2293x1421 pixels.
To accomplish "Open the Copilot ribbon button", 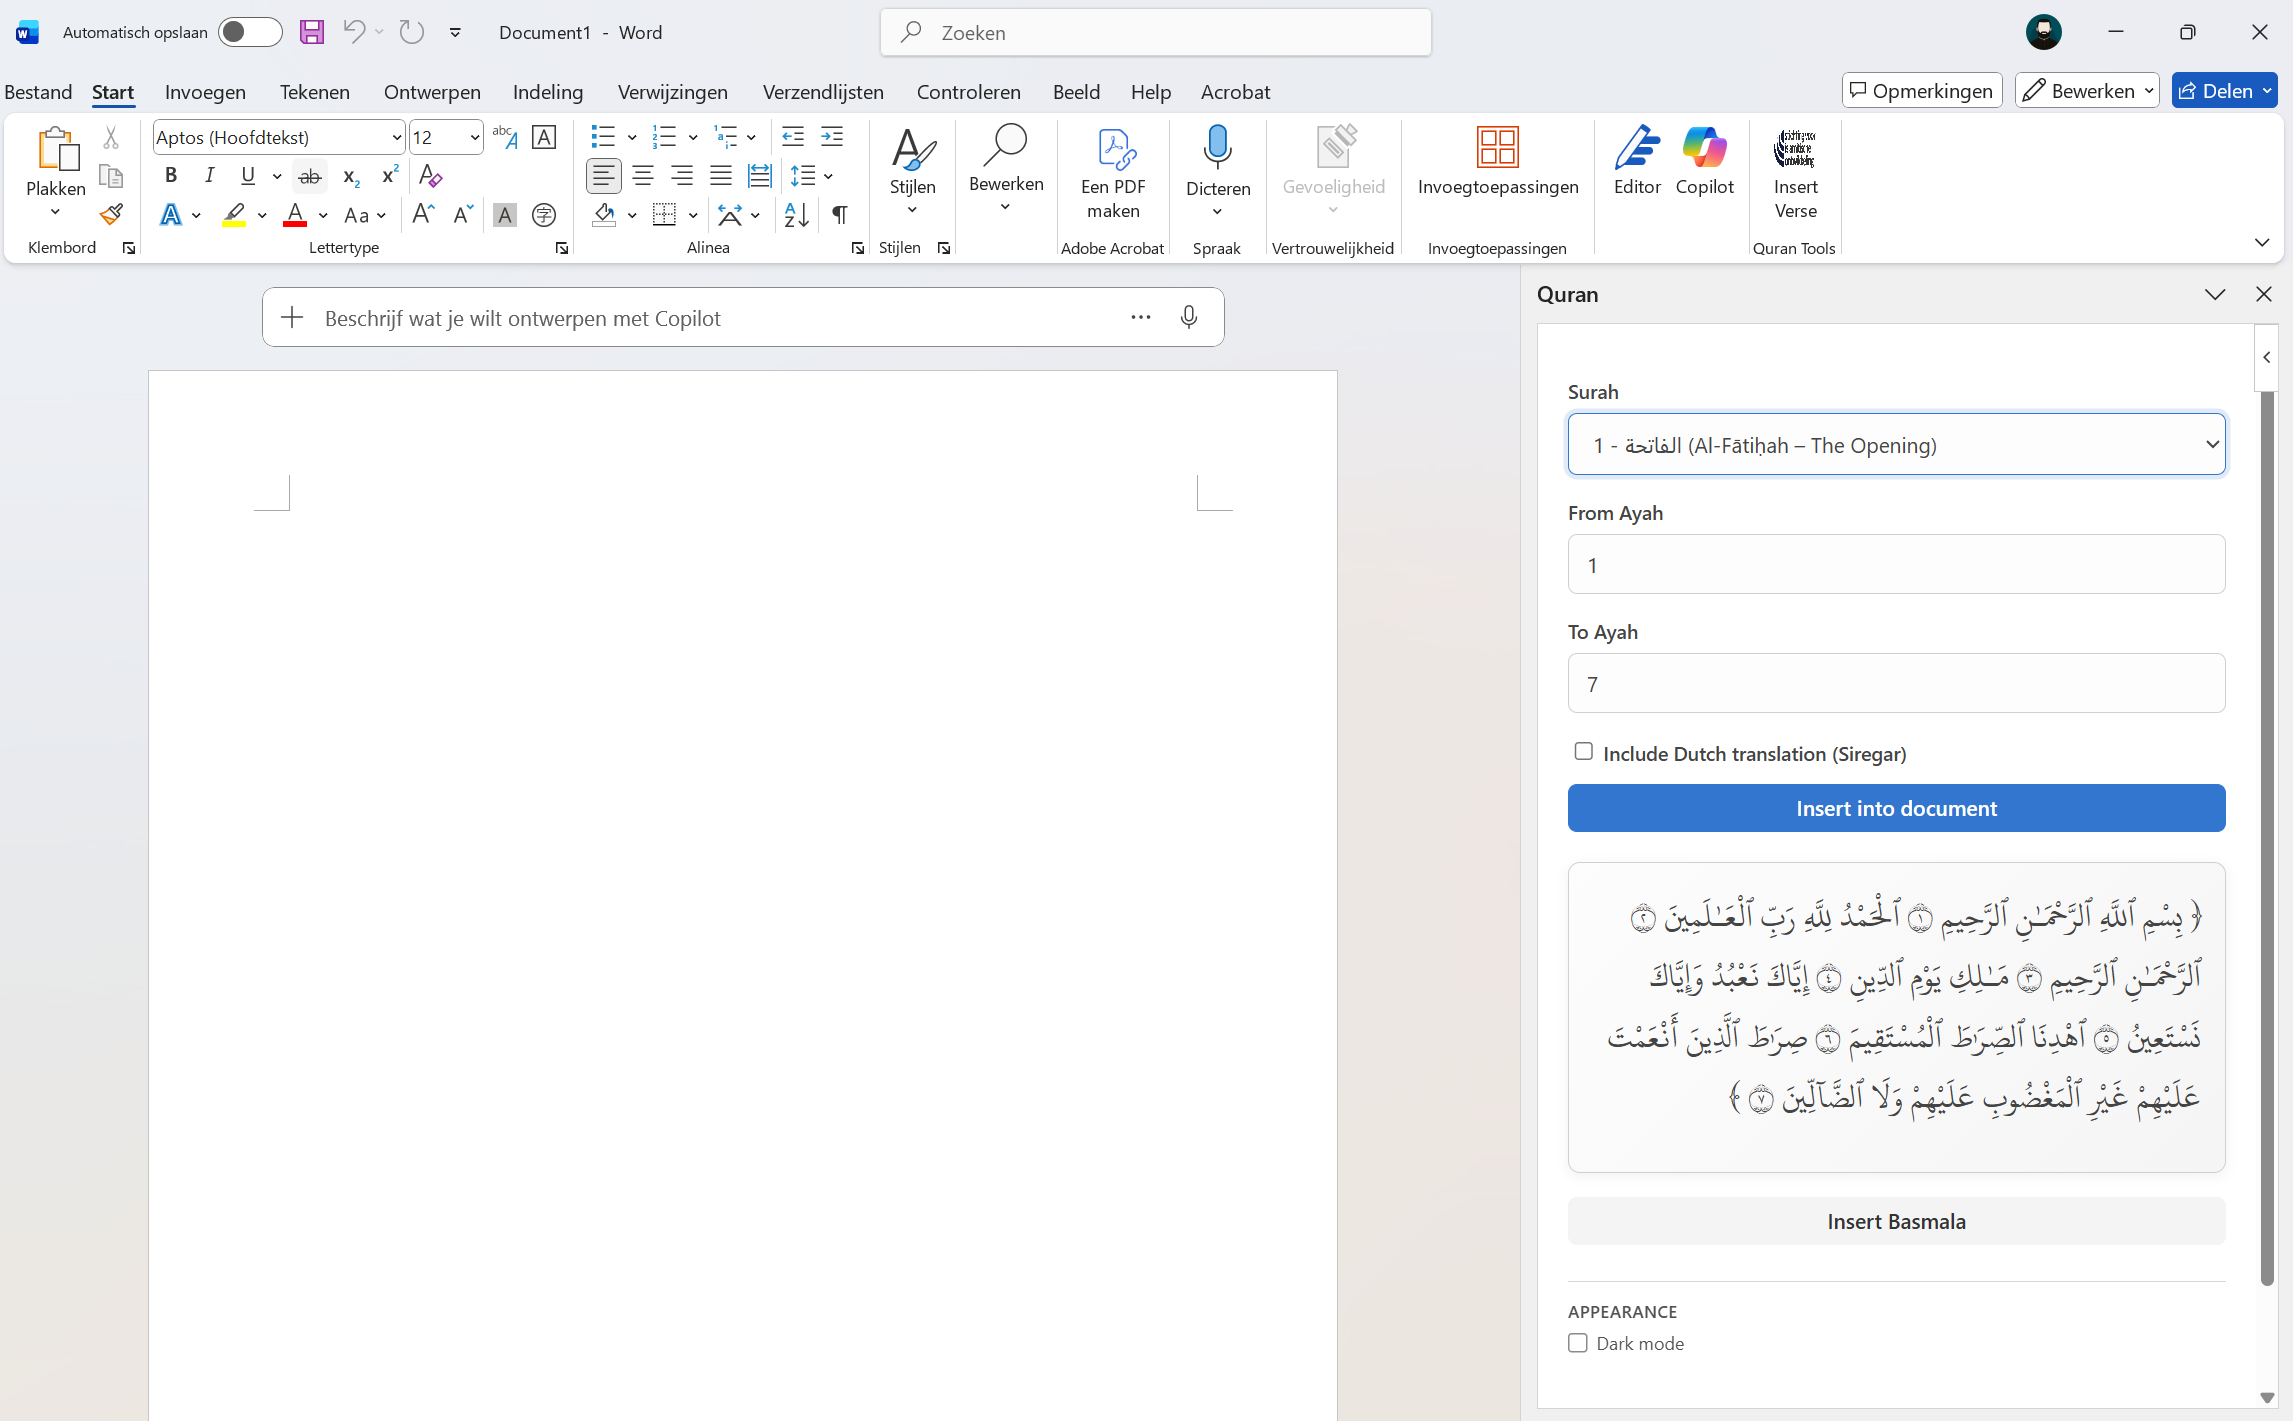I will [1704, 161].
